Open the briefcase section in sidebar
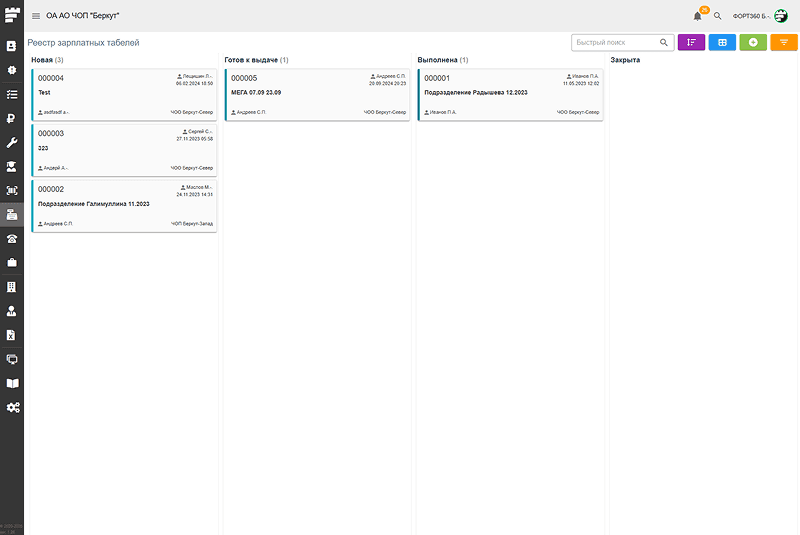This screenshot has height=535, width=800. pos(12,262)
